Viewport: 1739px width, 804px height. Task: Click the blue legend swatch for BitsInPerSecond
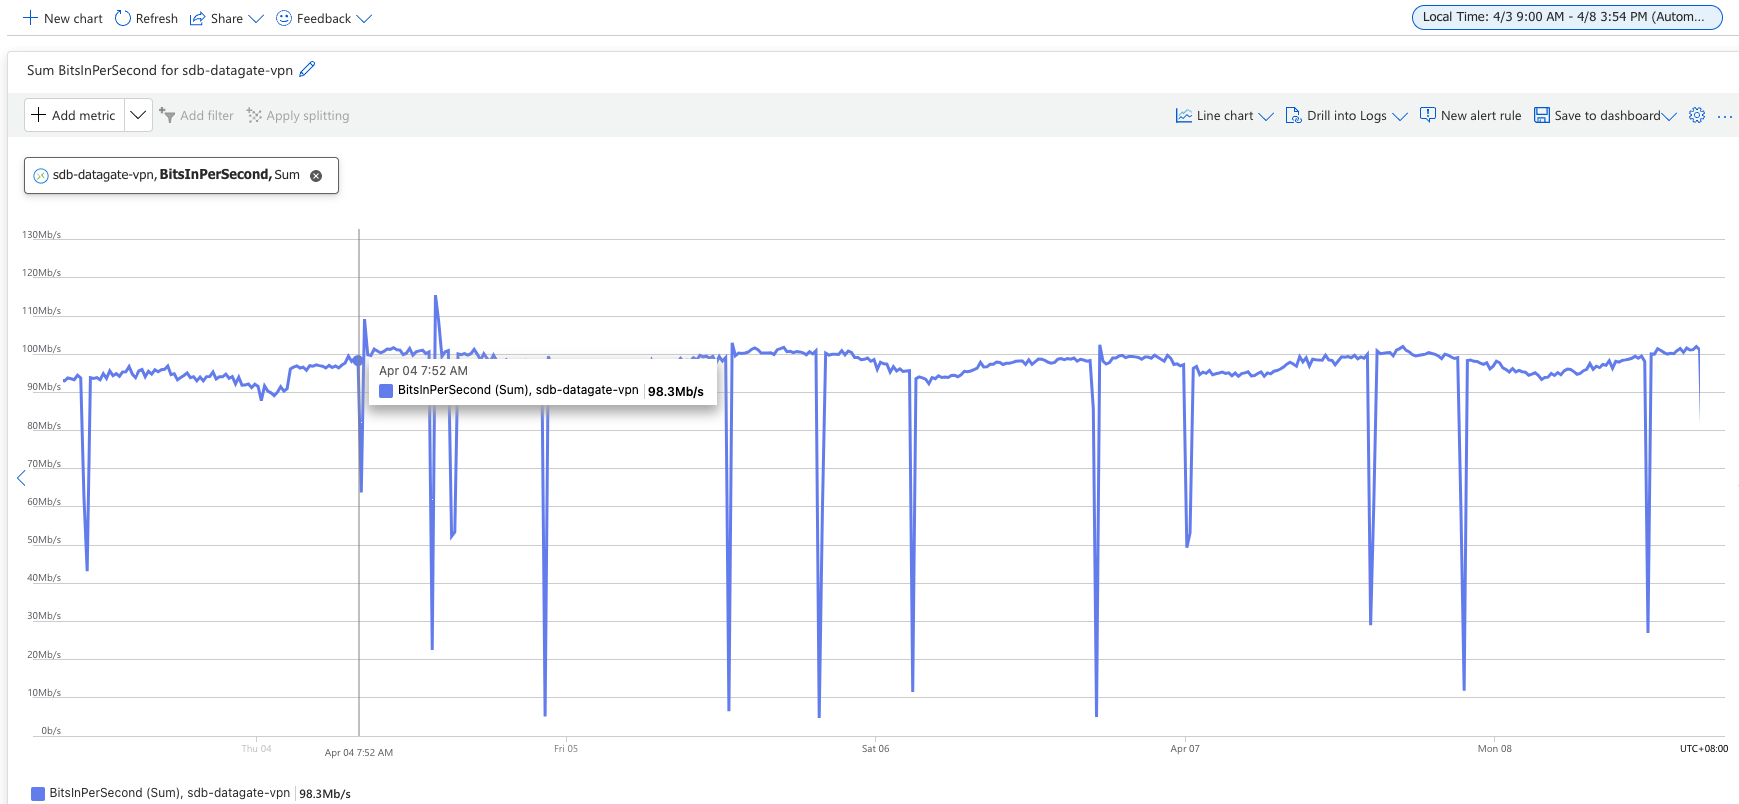[38, 793]
